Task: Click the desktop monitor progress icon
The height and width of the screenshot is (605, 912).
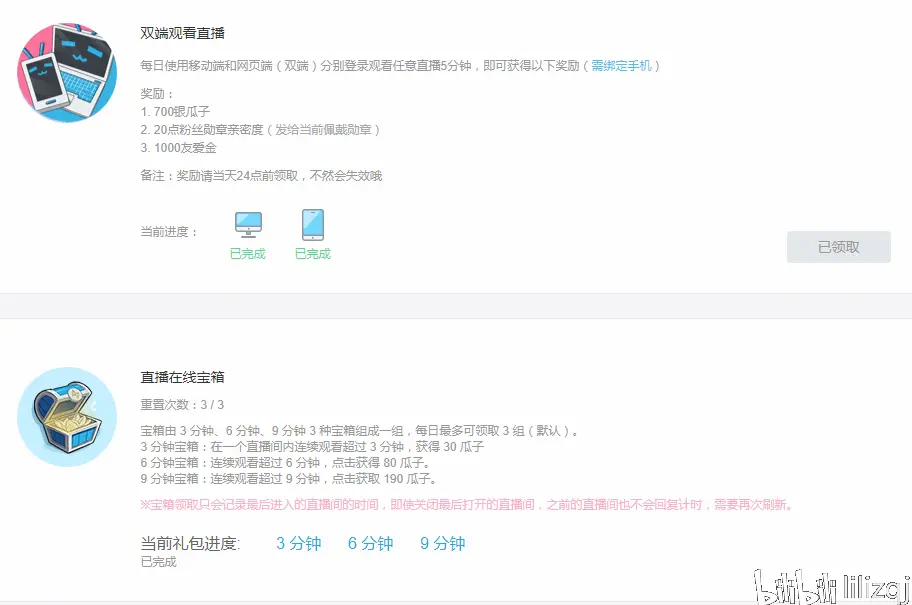Action: 248,225
